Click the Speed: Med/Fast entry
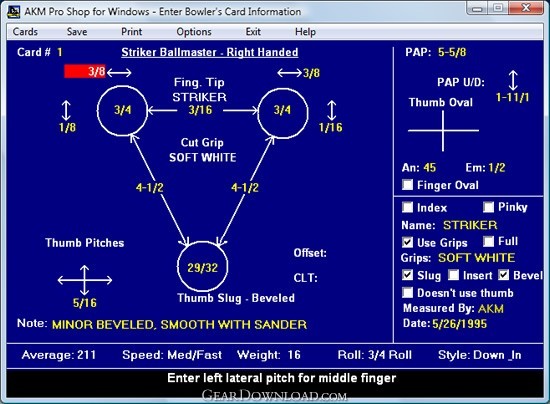This screenshot has width=550, height=404. click(172, 355)
